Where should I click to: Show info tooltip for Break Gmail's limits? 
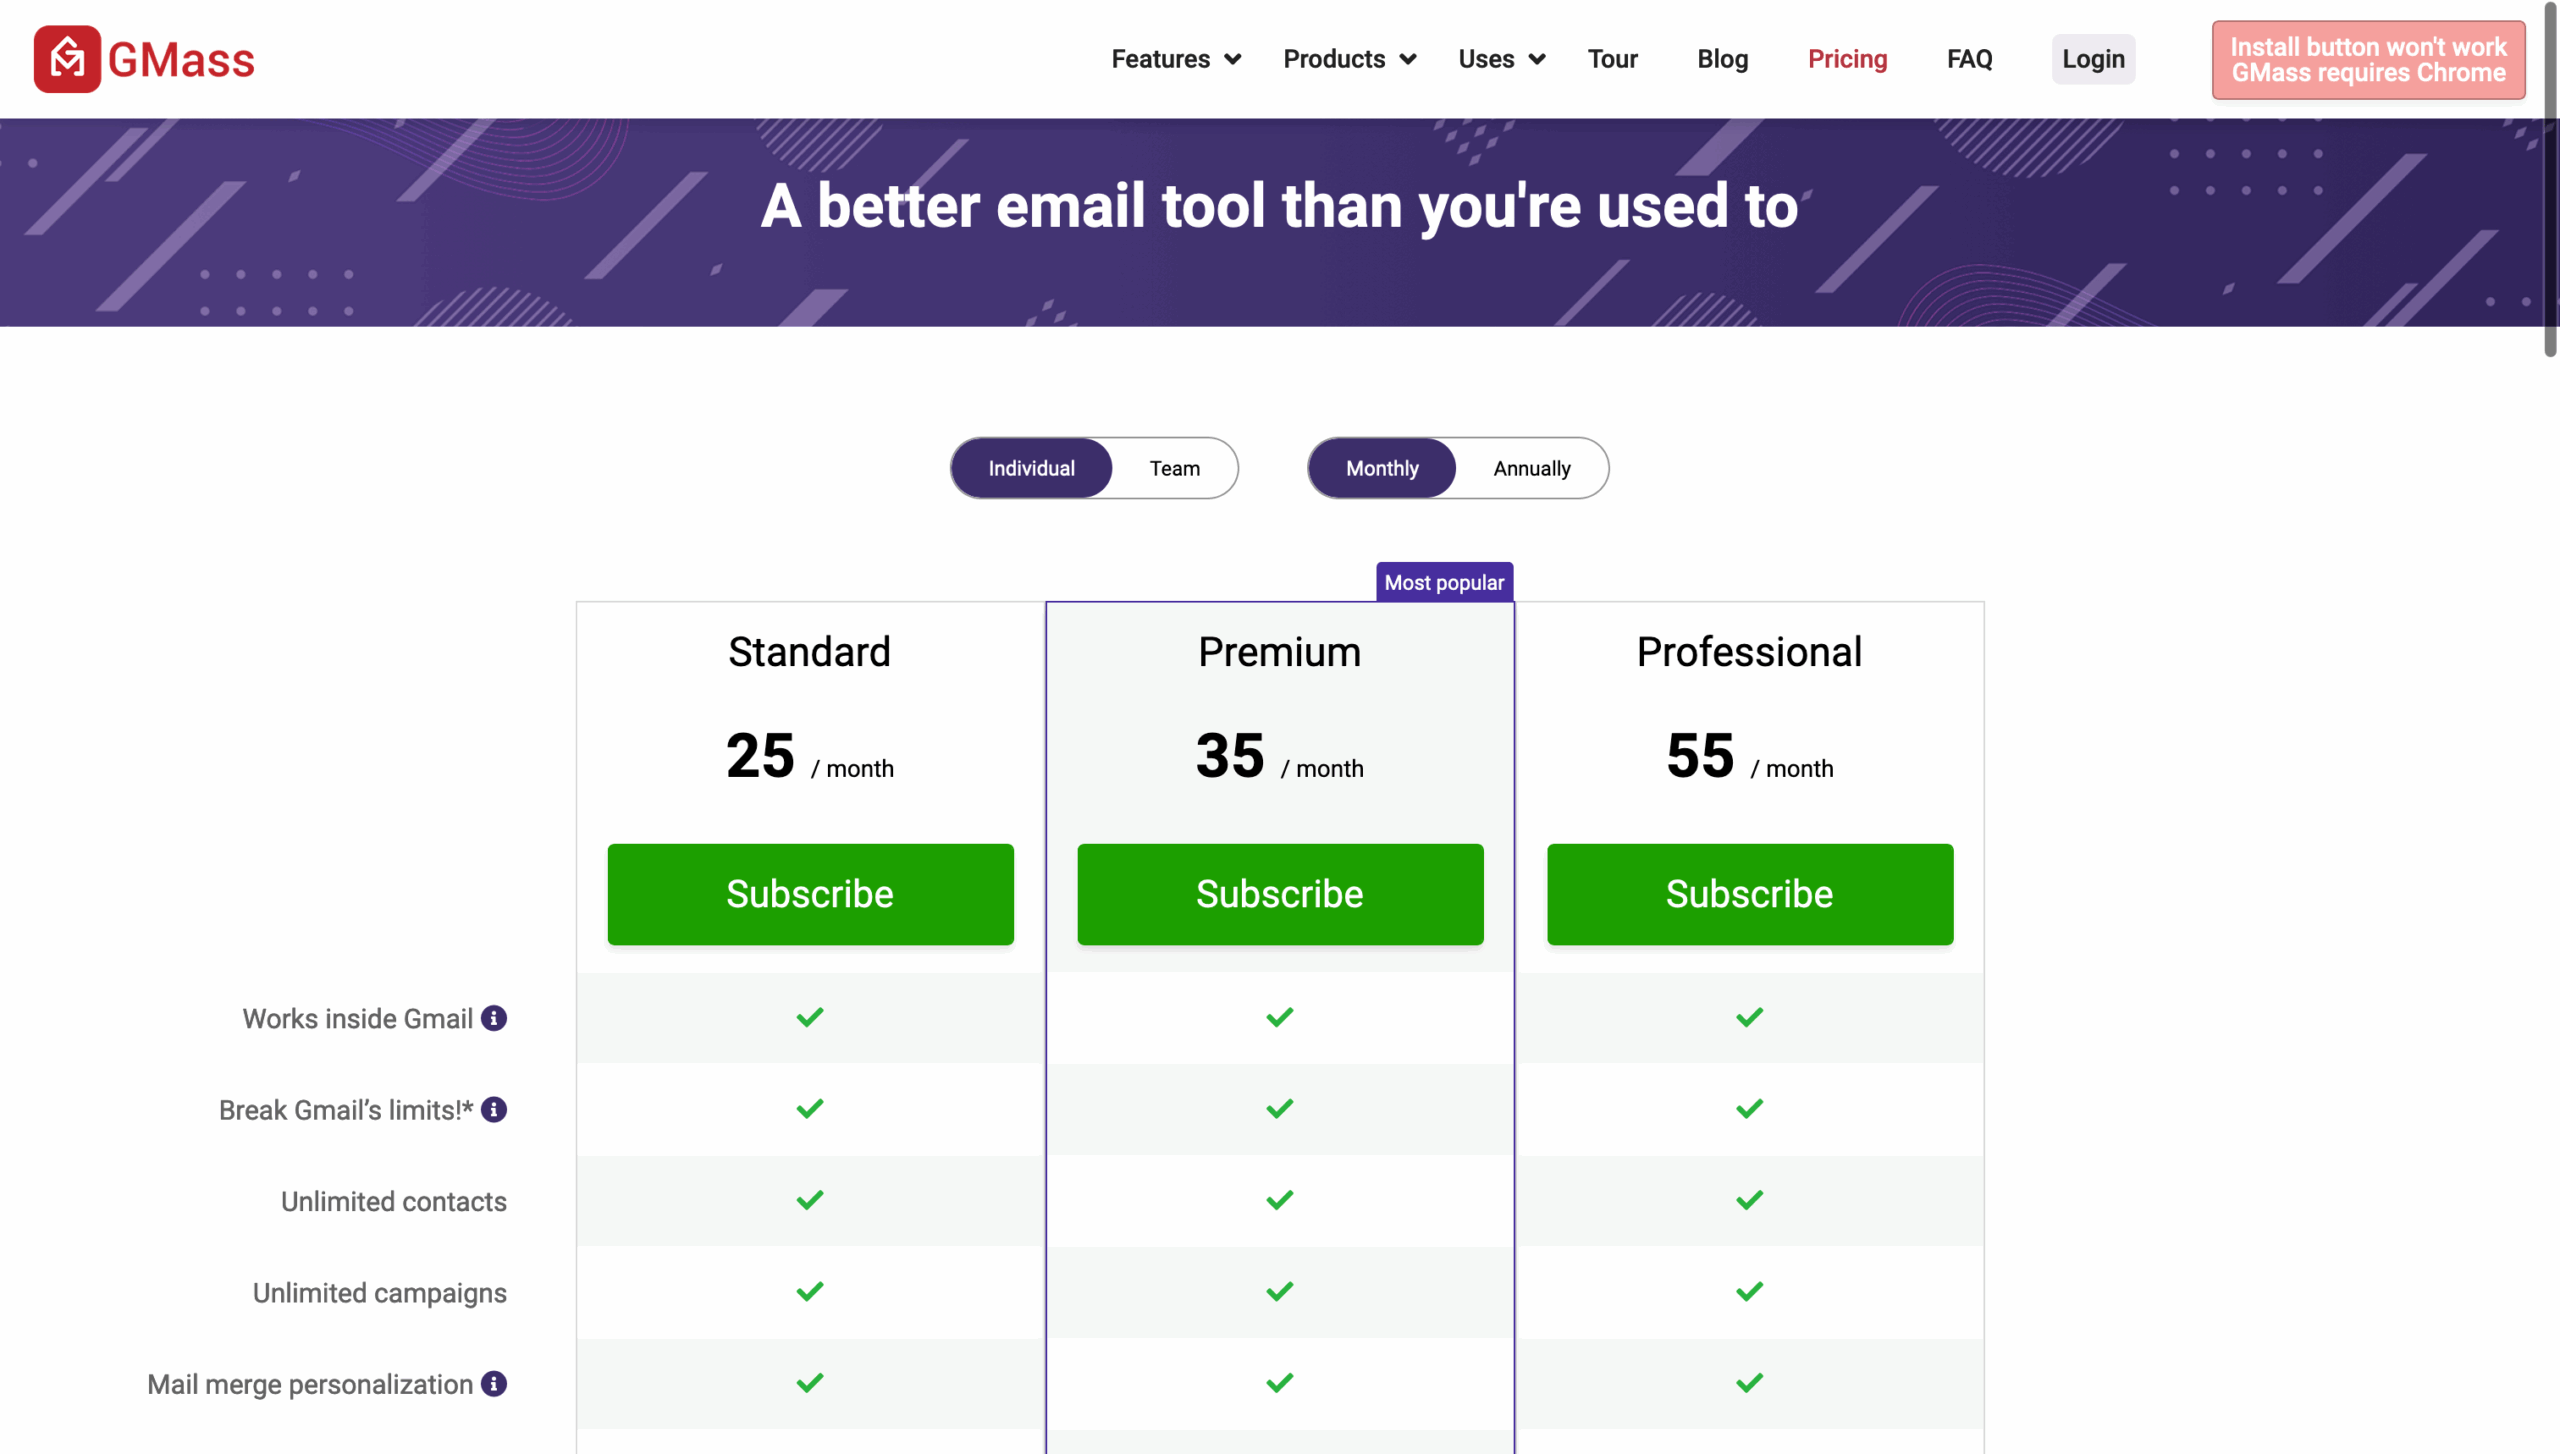[494, 1109]
